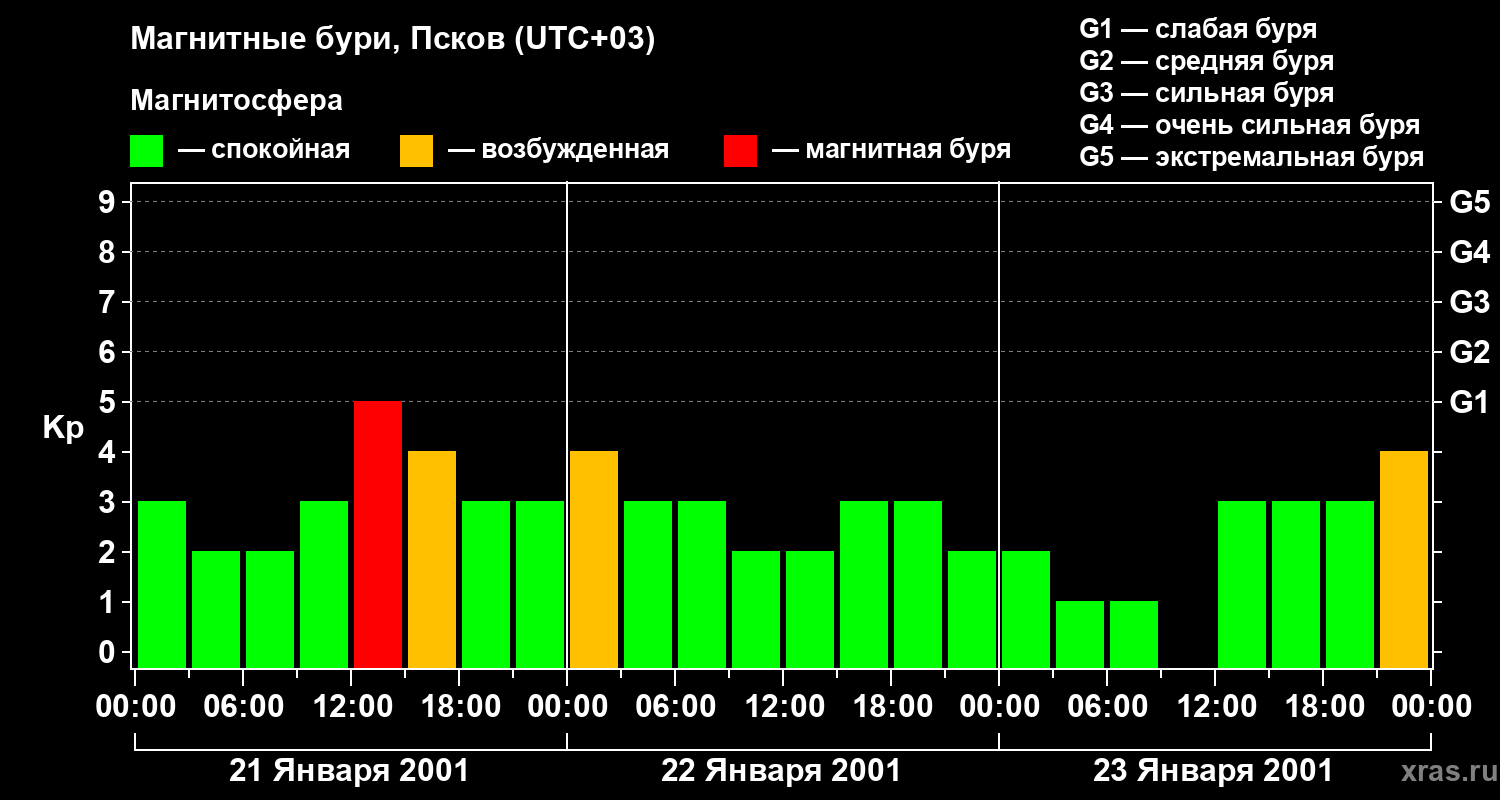The width and height of the screenshot is (1500, 800).
Task: Click the G1 storm level axis label
Action: pos(1469,402)
